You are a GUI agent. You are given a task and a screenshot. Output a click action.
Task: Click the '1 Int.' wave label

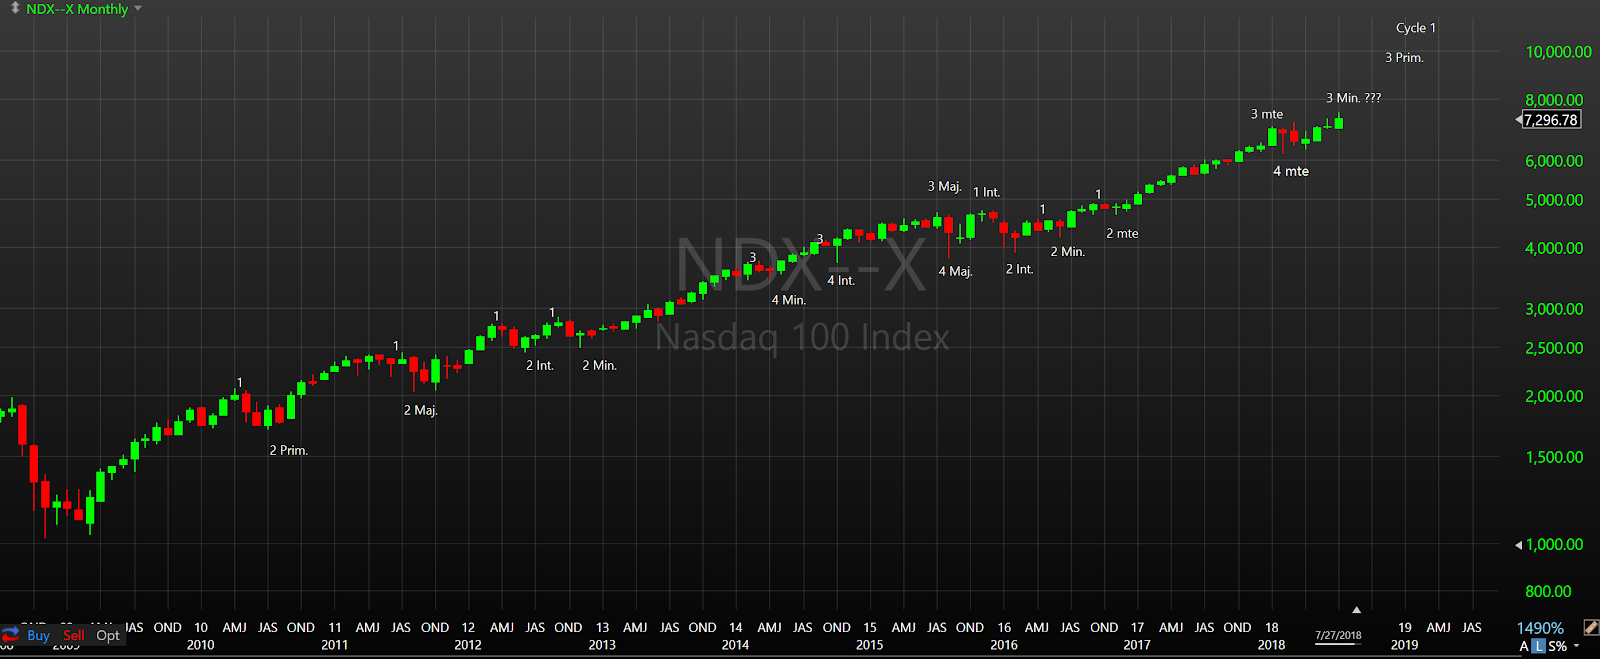pos(986,192)
